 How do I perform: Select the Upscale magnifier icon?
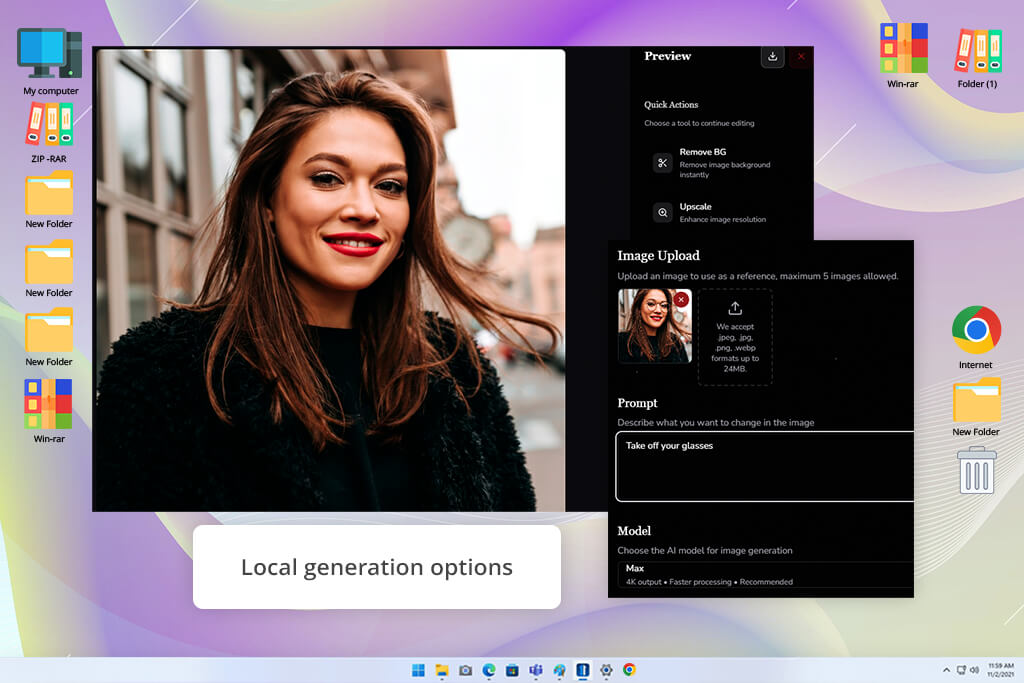point(662,212)
